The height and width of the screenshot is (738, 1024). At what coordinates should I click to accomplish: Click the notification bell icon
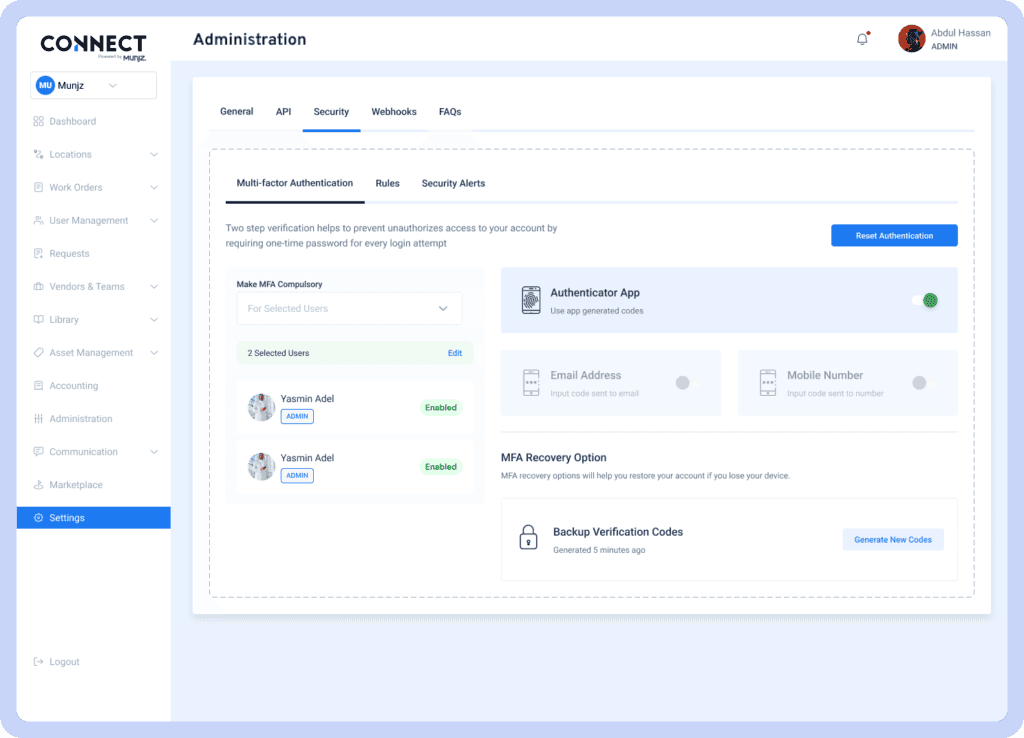862,39
